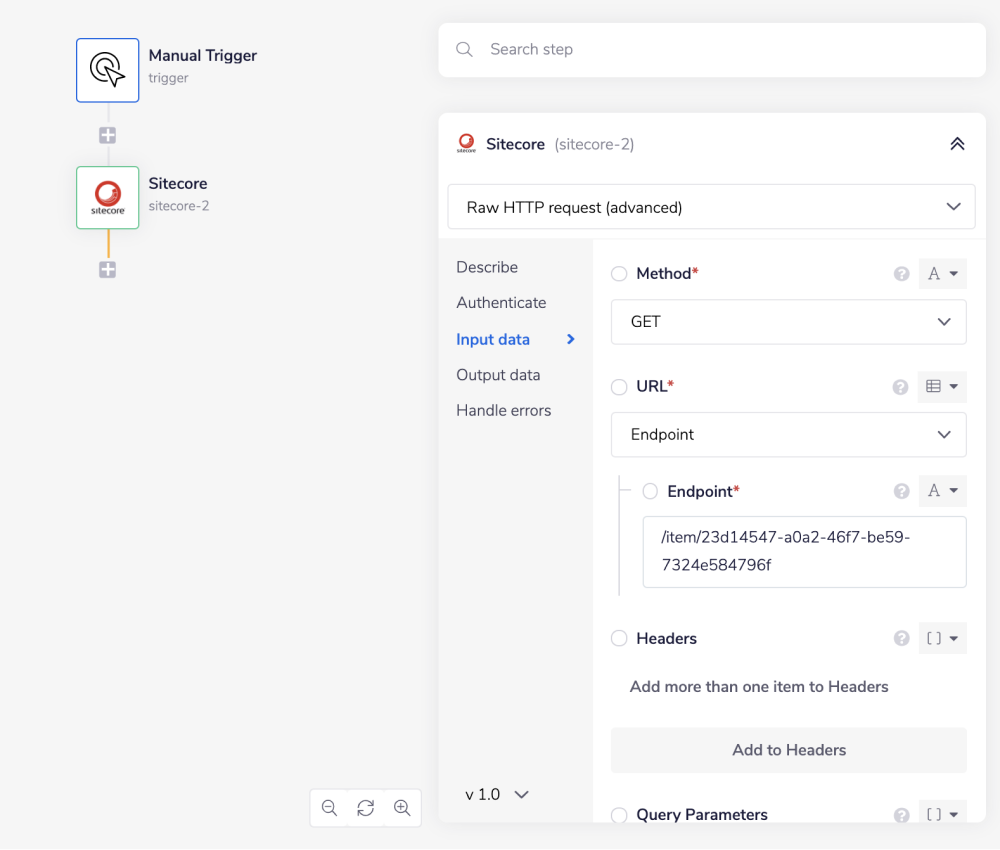
Task: Add step between trigger and Sitecore
Action: click(107, 135)
